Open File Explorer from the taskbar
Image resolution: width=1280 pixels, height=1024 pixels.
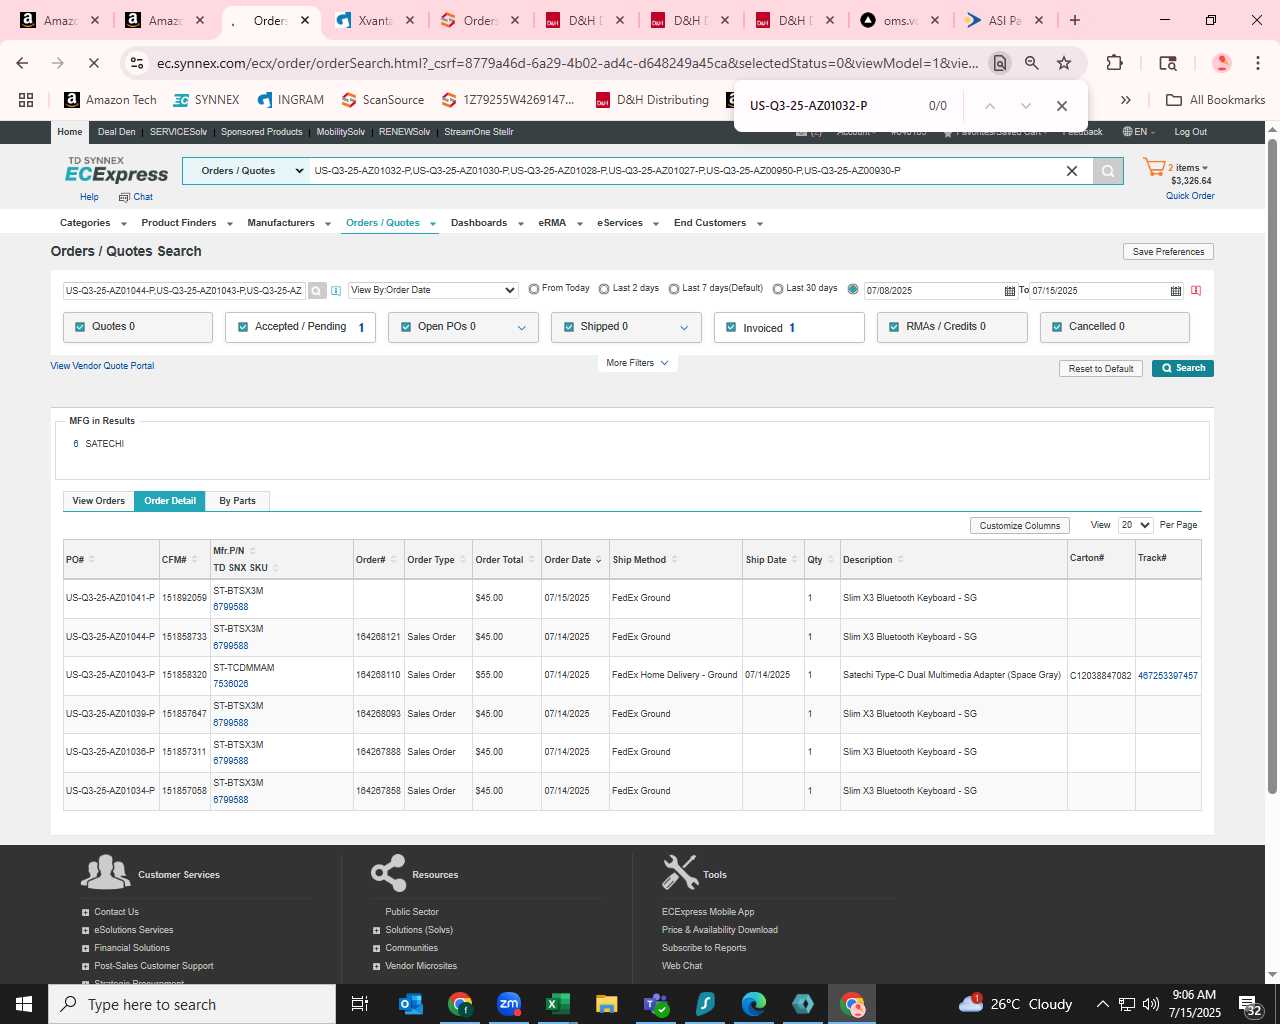point(606,1004)
